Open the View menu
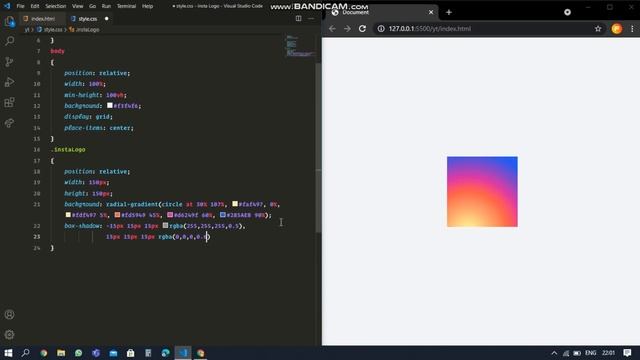640x360 pixels. coord(78,6)
